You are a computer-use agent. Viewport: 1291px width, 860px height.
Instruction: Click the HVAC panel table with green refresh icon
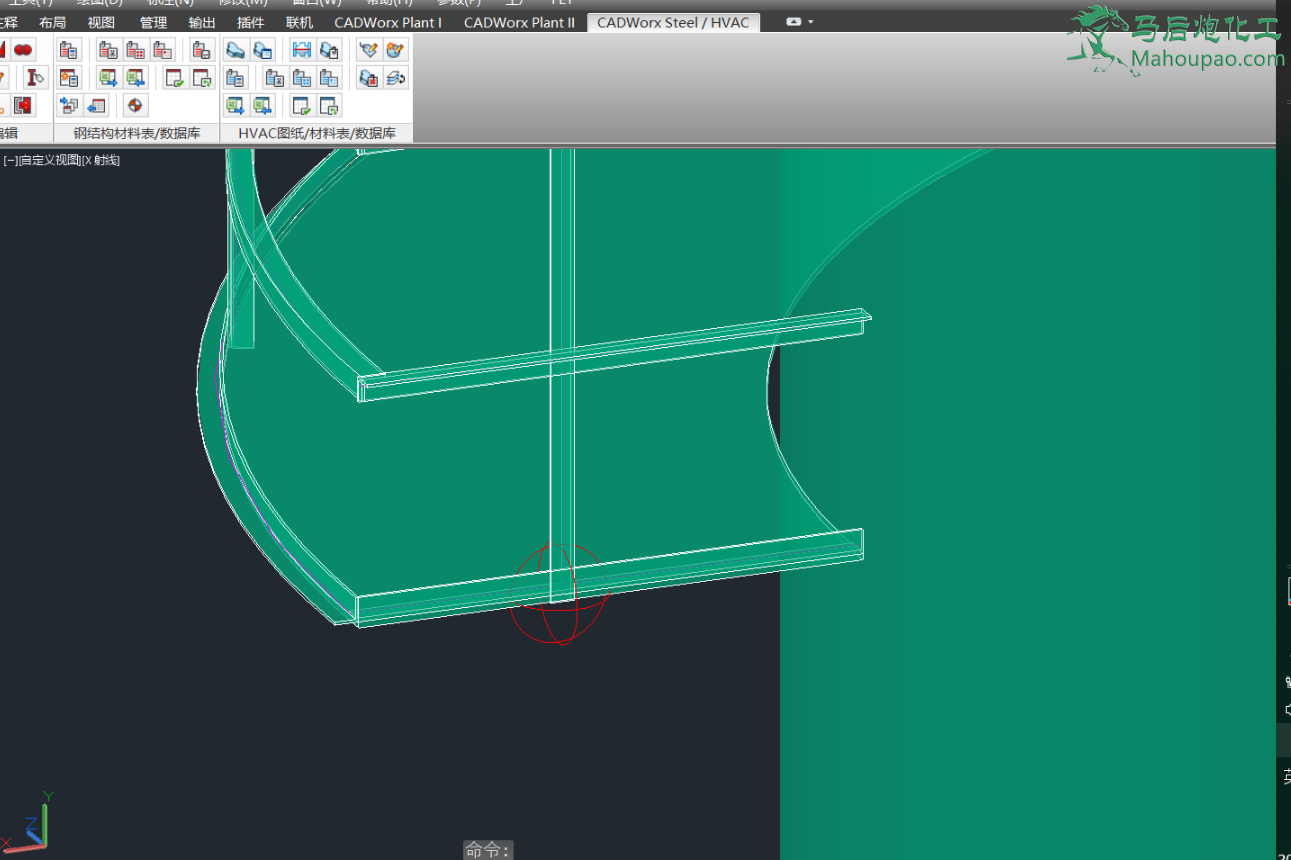point(329,105)
